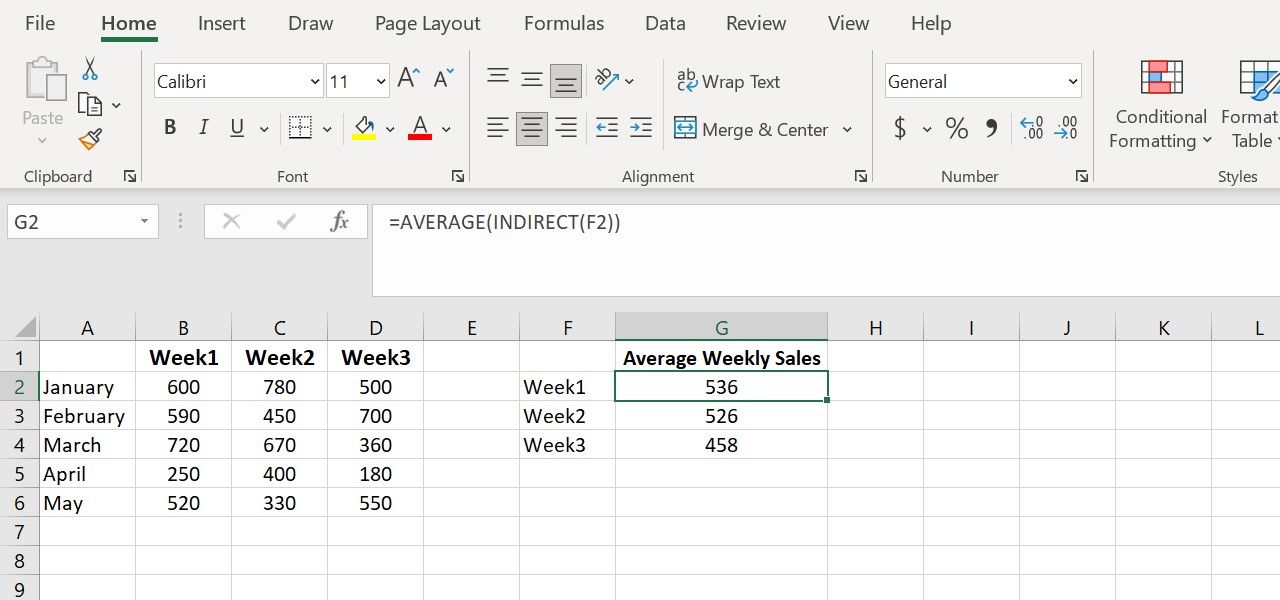Apply Percent Style formatting
The width and height of the screenshot is (1280, 600).
(x=956, y=128)
